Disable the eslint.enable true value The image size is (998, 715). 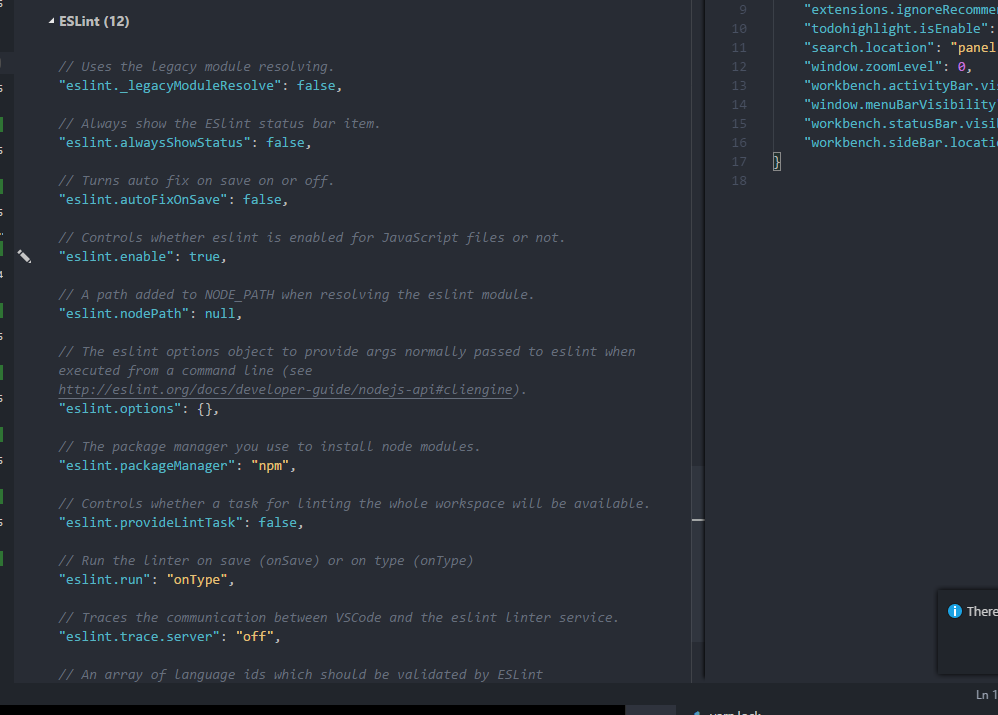pos(204,256)
